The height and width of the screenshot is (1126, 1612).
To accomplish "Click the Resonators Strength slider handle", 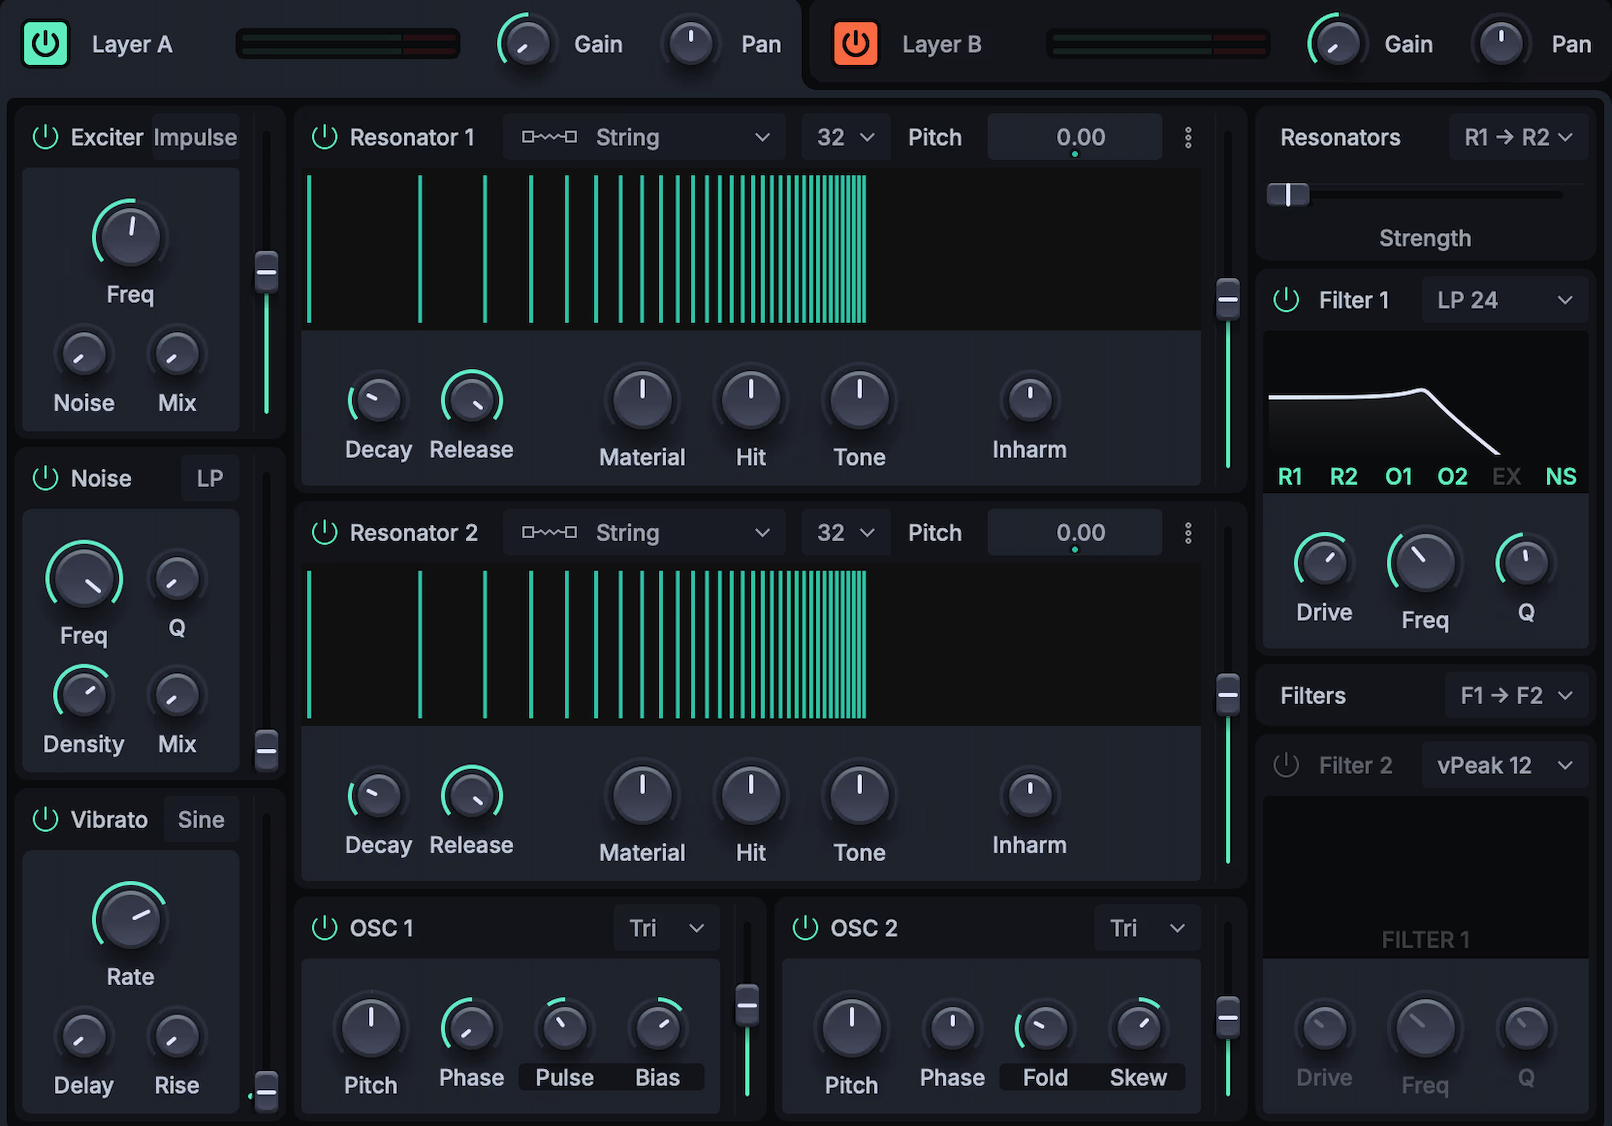I will [1288, 194].
